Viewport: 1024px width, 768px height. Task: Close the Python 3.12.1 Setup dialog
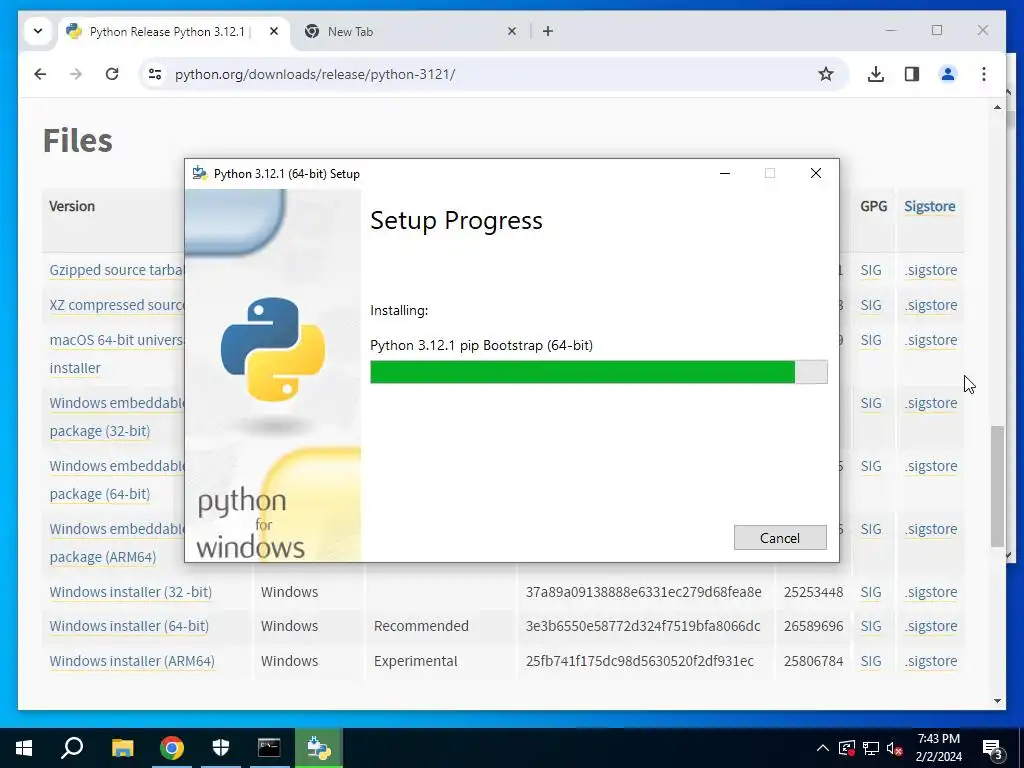[x=816, y=173]
